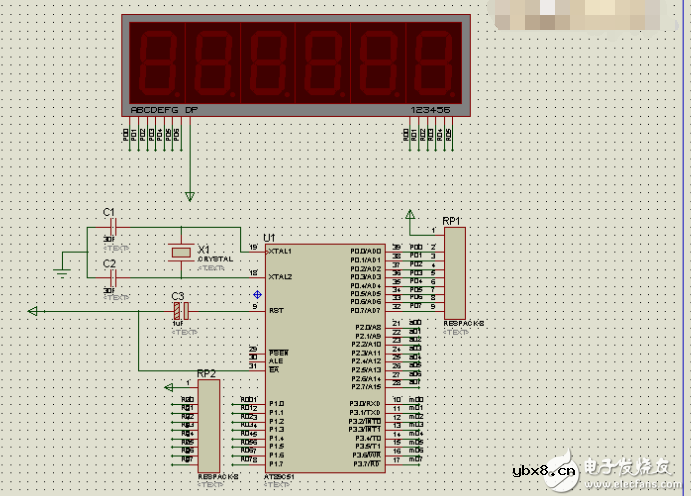
Task: Select the C2 capacitor symbol
Action: pos(111,276)
